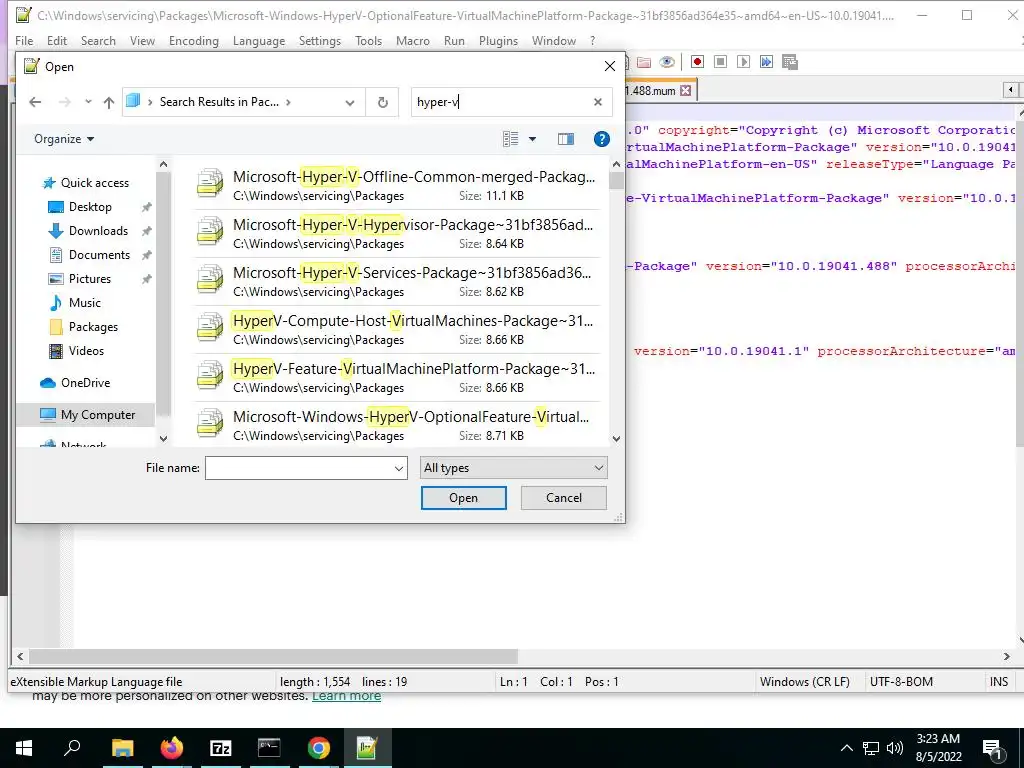This screenshot has height=768, width=1024.
Task: Open Chrome from the taskbar
Action: [319, 748]
